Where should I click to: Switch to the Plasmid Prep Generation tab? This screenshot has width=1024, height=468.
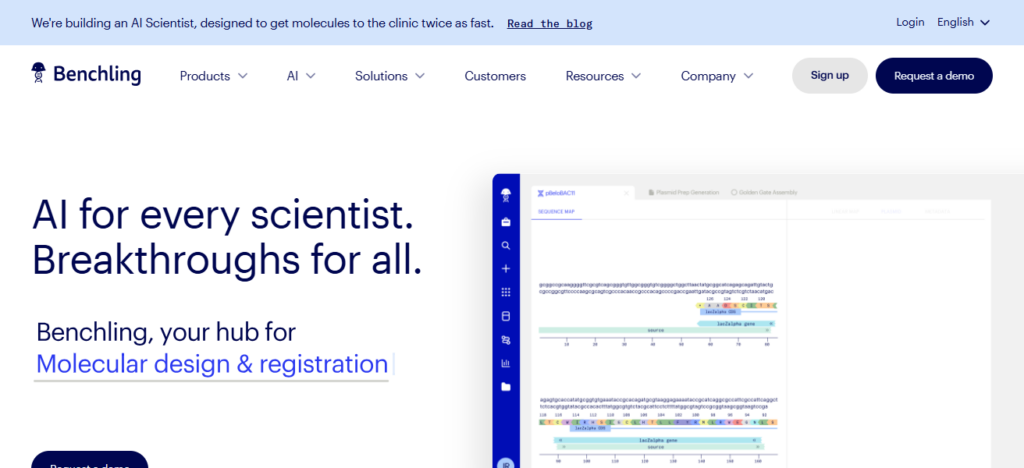[683, 193]
